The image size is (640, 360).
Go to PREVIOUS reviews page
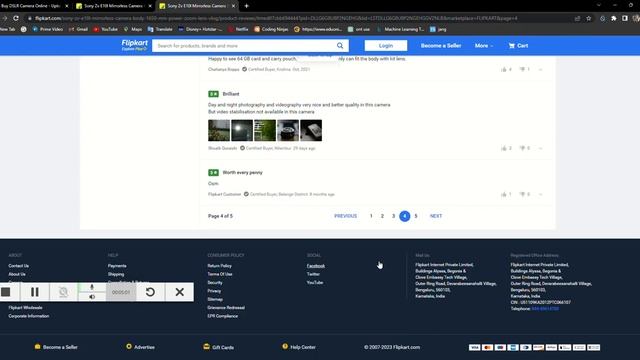(345, 216)
